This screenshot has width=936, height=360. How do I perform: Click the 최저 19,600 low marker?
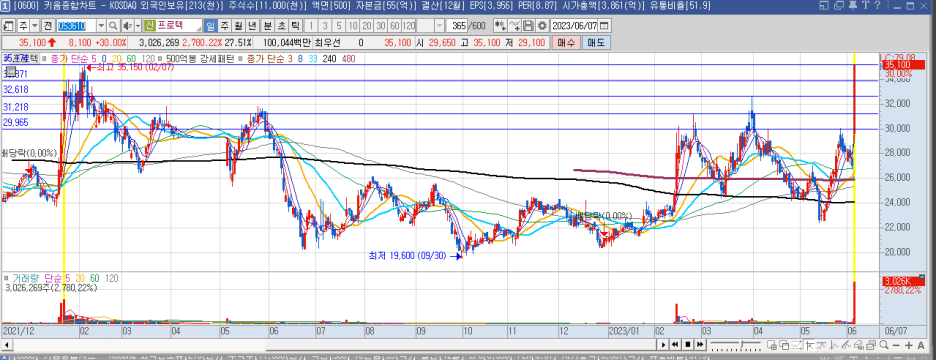click(415, 256)
